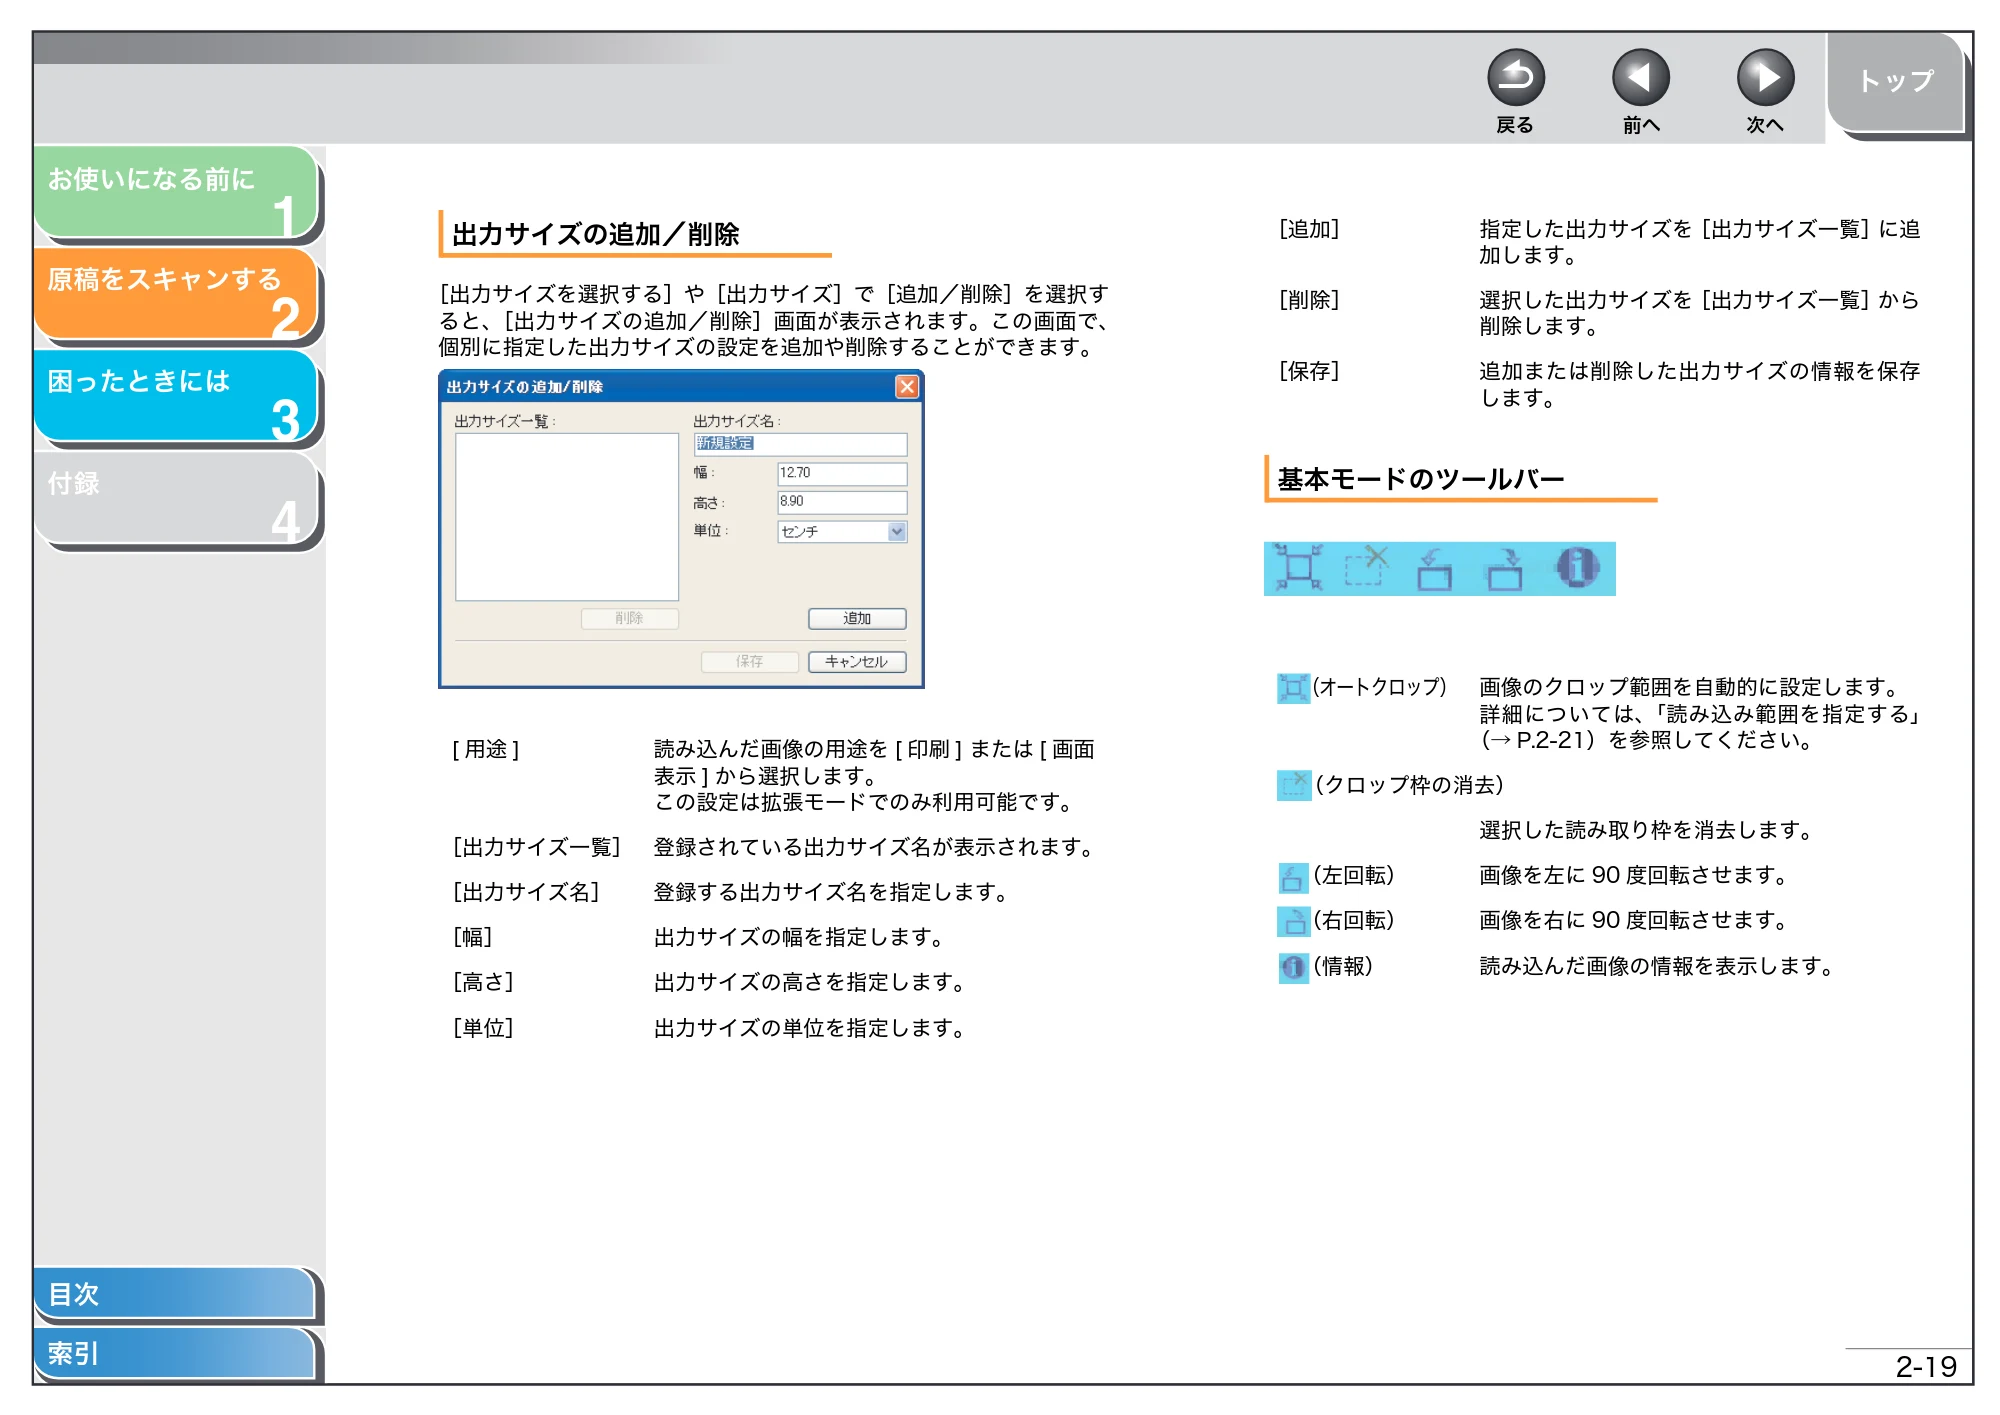The image size is (2000, 1415).
Task: Select the clear crop frame toolbar icon
Action: click(x=1366, y=568)
